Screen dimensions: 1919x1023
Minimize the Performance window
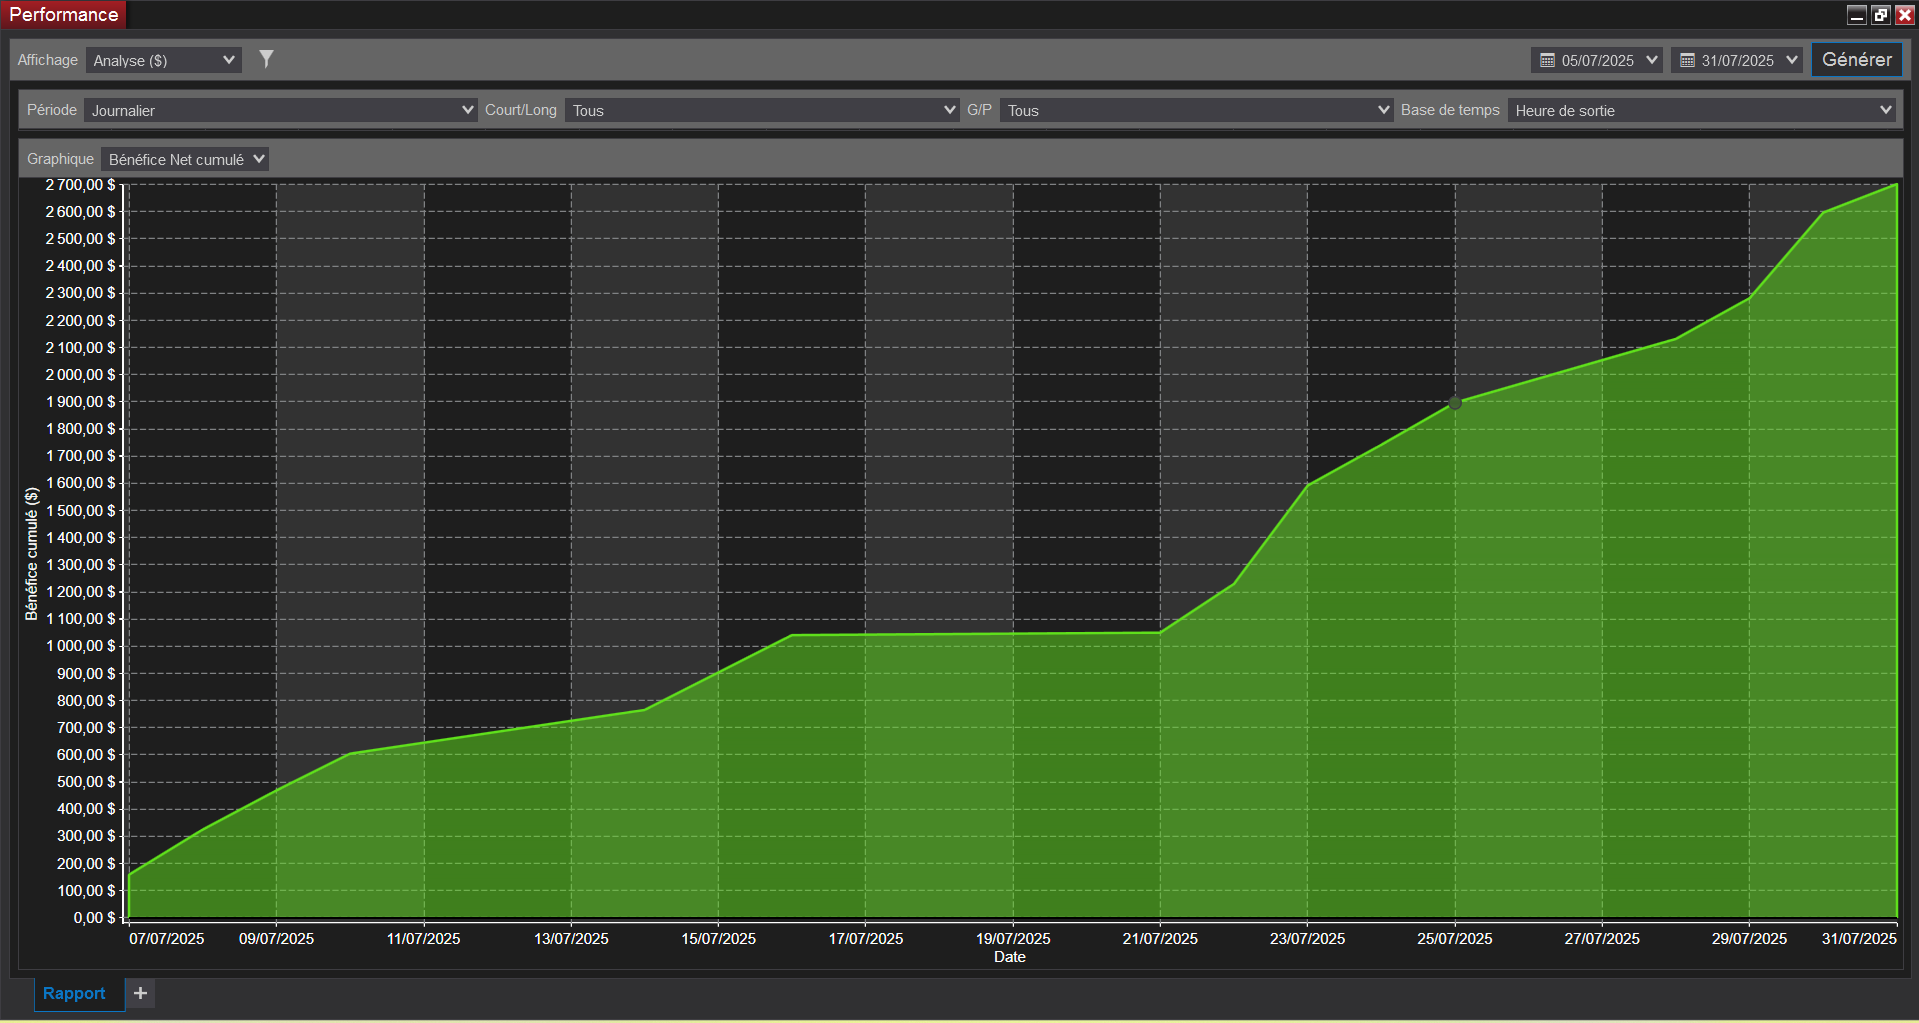(x=1857, y=15)
